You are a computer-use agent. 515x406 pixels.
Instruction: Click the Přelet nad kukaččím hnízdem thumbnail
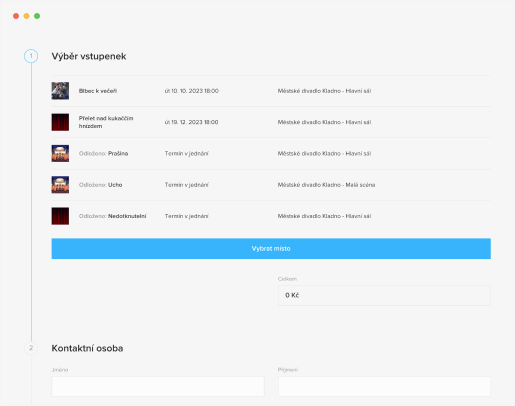coord(60,122)
